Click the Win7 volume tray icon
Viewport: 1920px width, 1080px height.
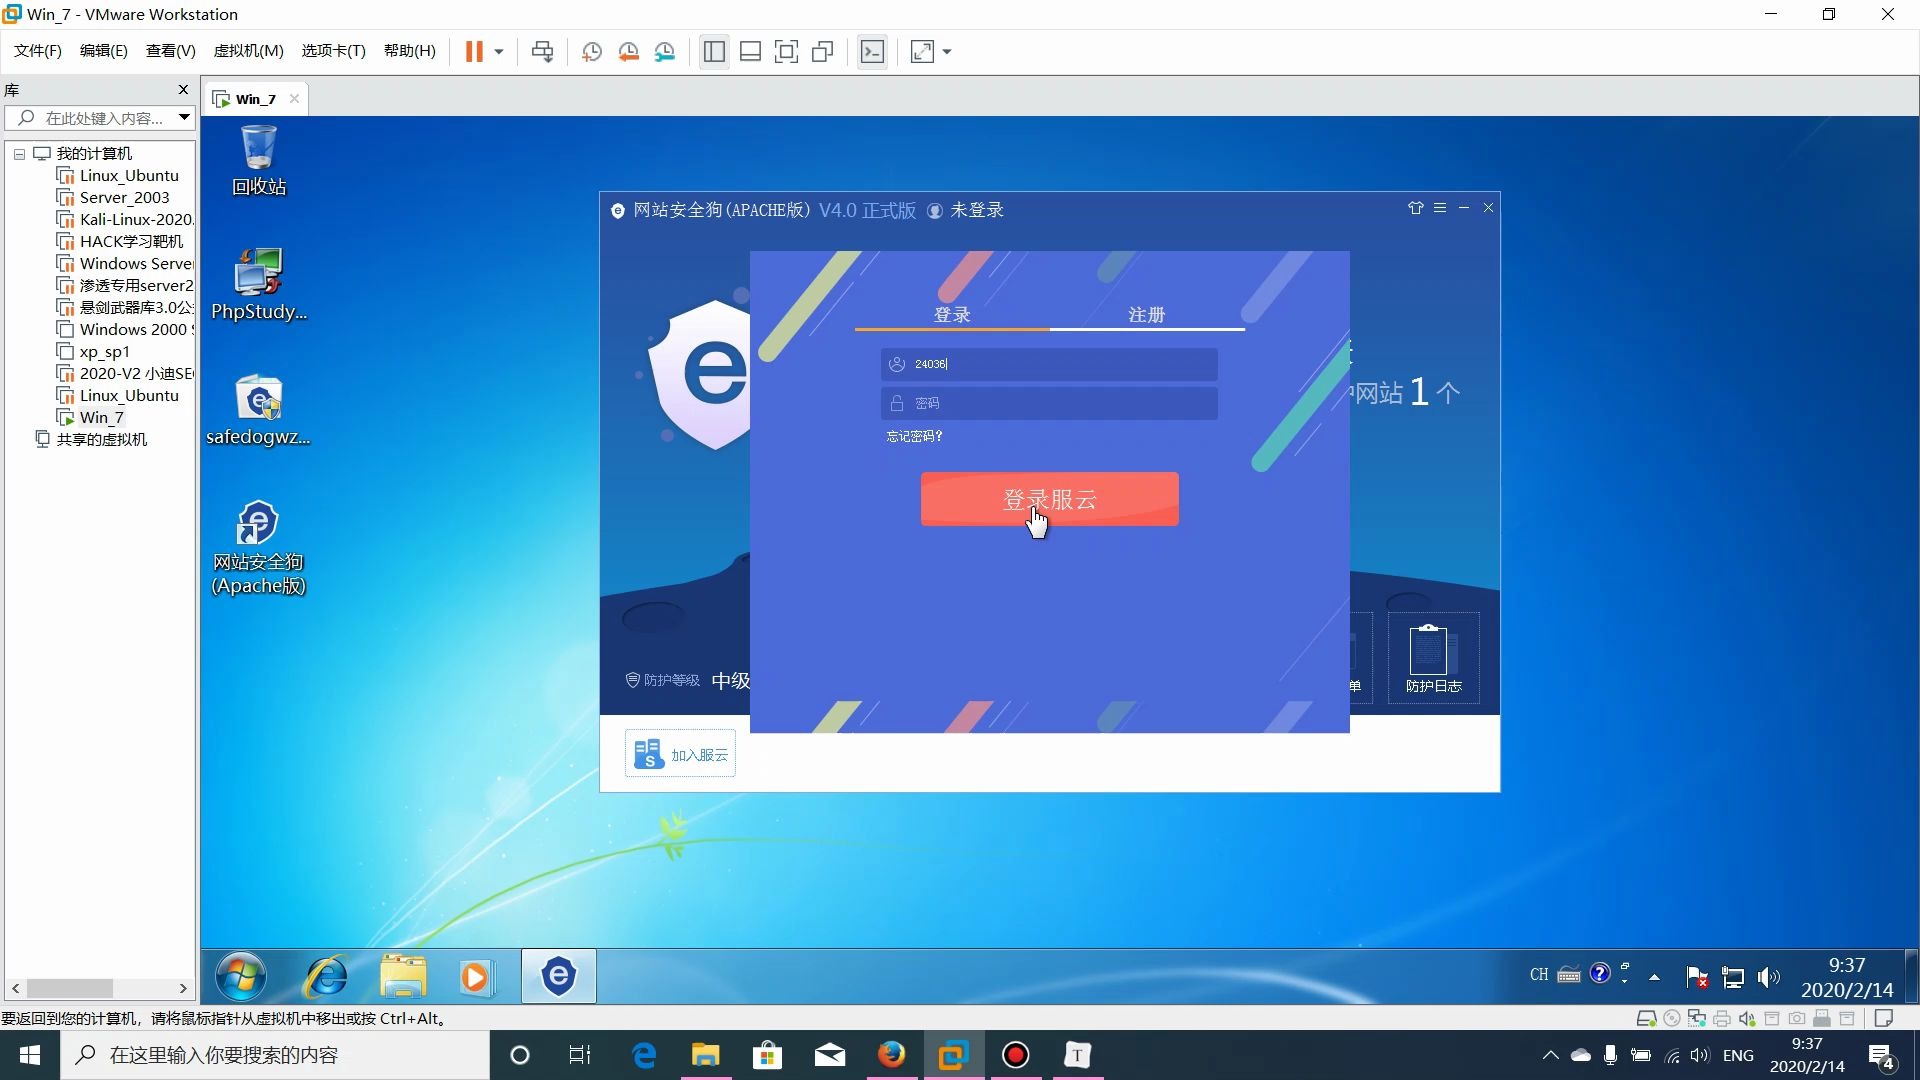tap(1768, 977)
